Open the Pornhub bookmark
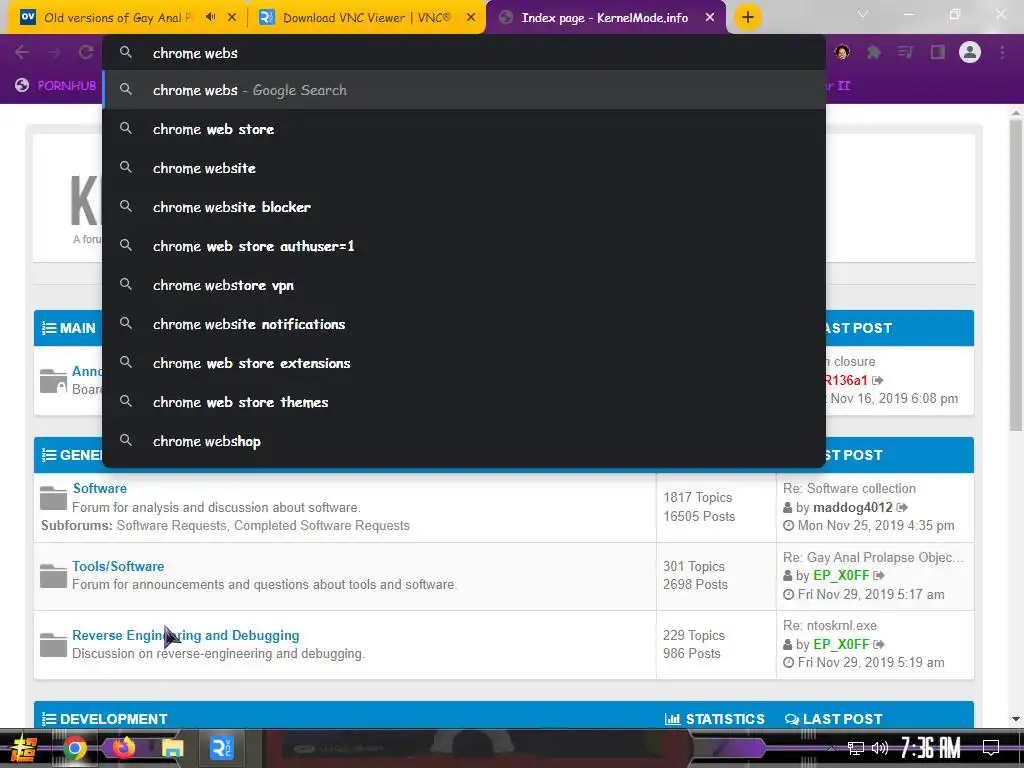Image resolution: width=1024 pixels, height=768 pixels. (x=56, y=86)
